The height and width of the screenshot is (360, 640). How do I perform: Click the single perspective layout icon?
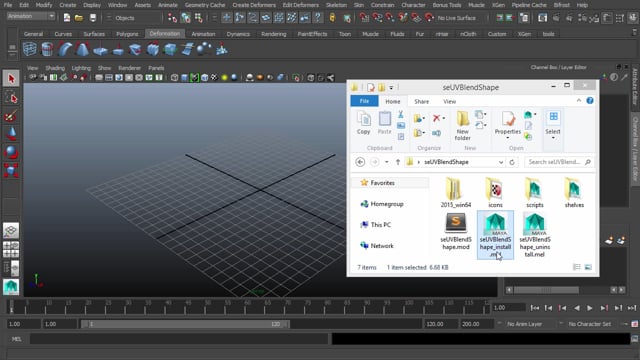(11, 231)
